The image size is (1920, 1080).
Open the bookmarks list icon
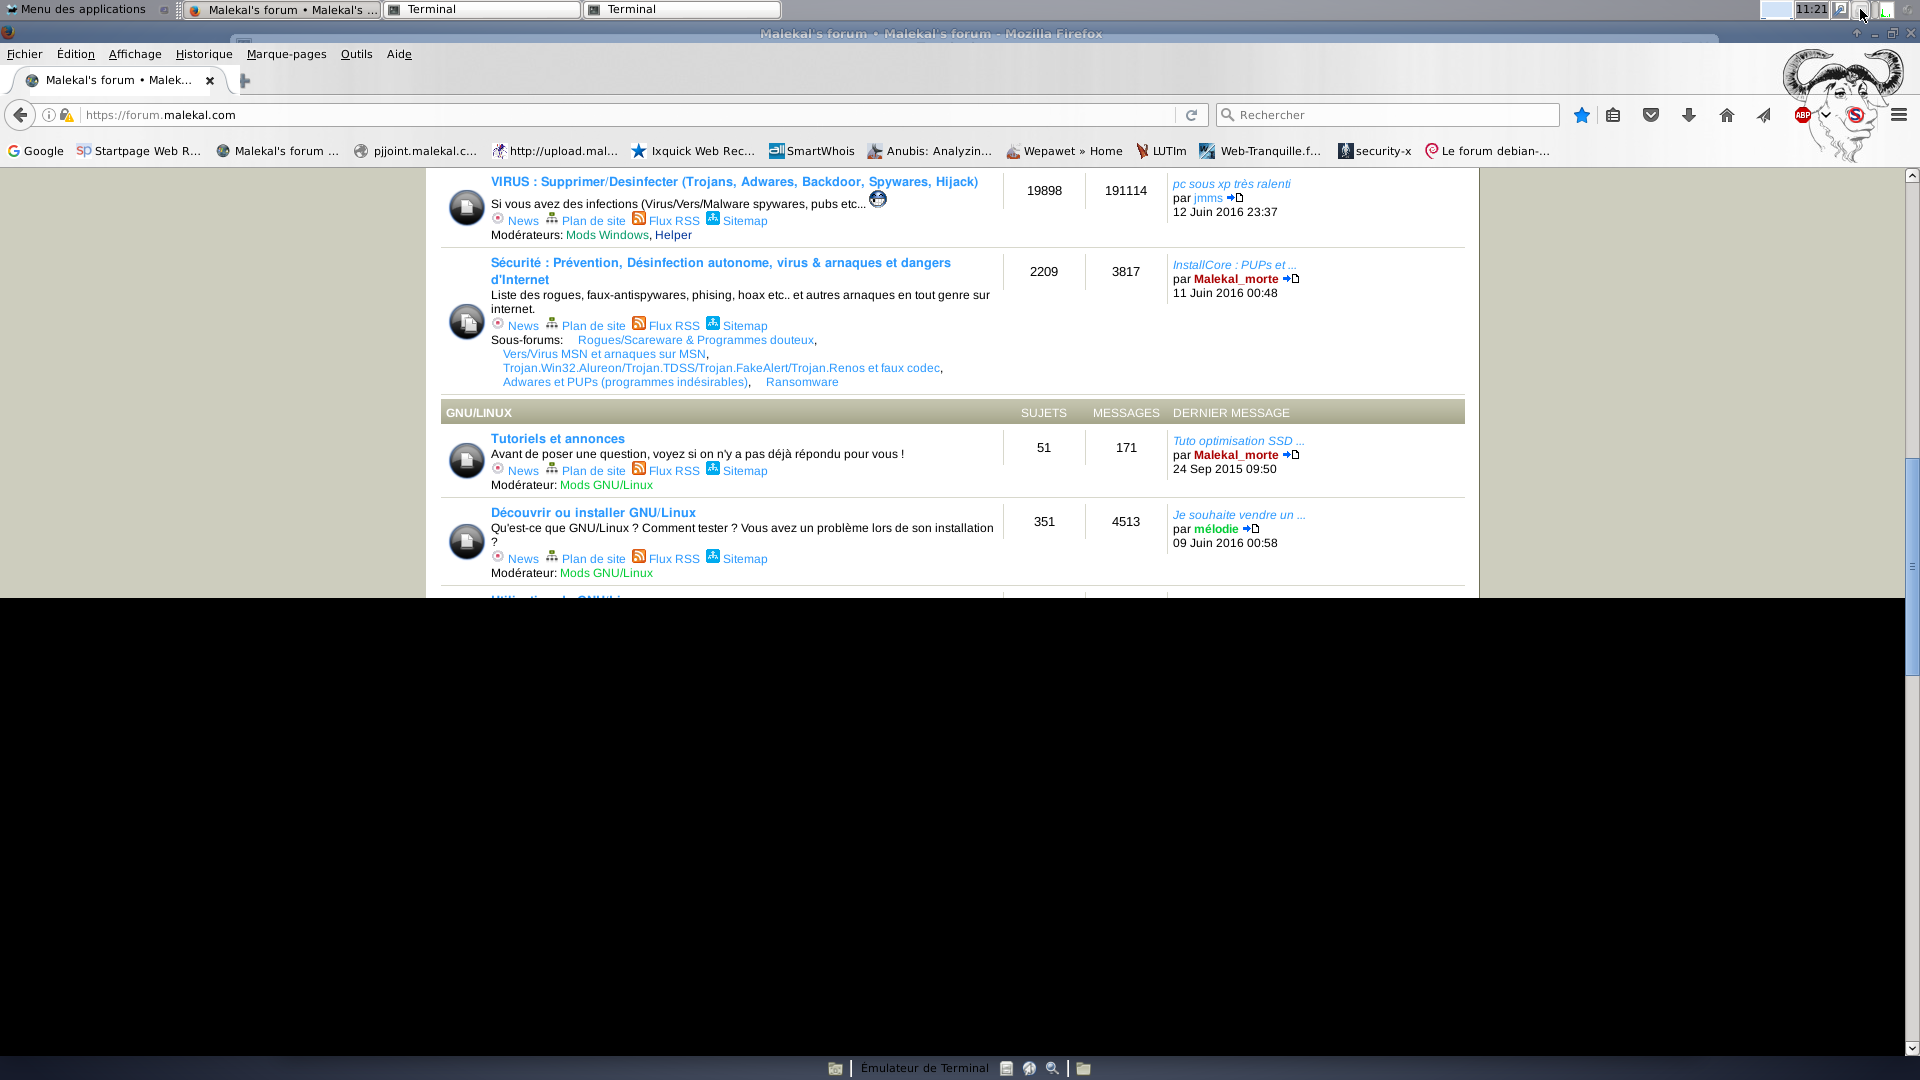tap(1613, 115)
